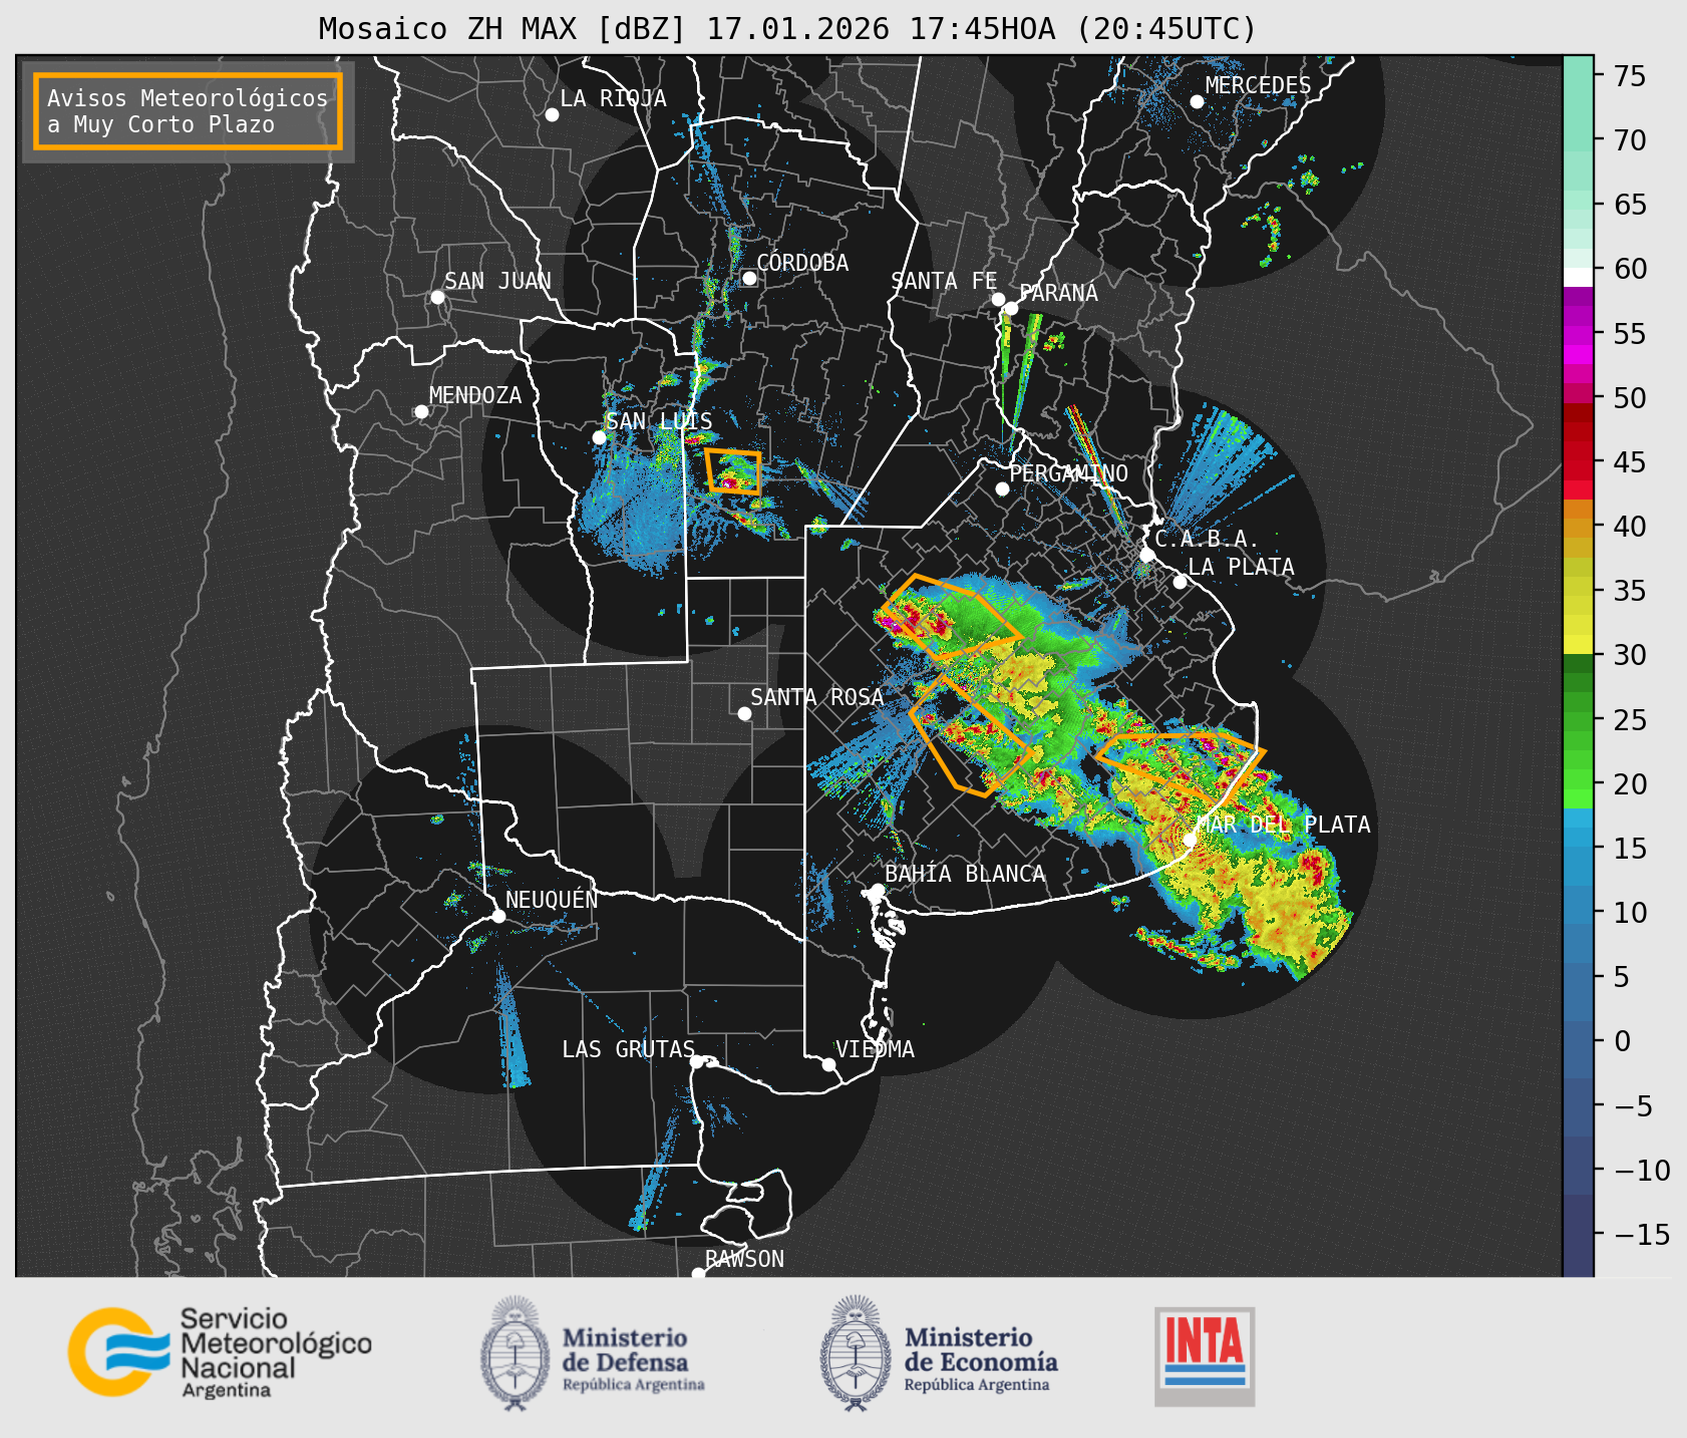Click the orange warning polygon nearest Mar del Plata

(1180, 766)
